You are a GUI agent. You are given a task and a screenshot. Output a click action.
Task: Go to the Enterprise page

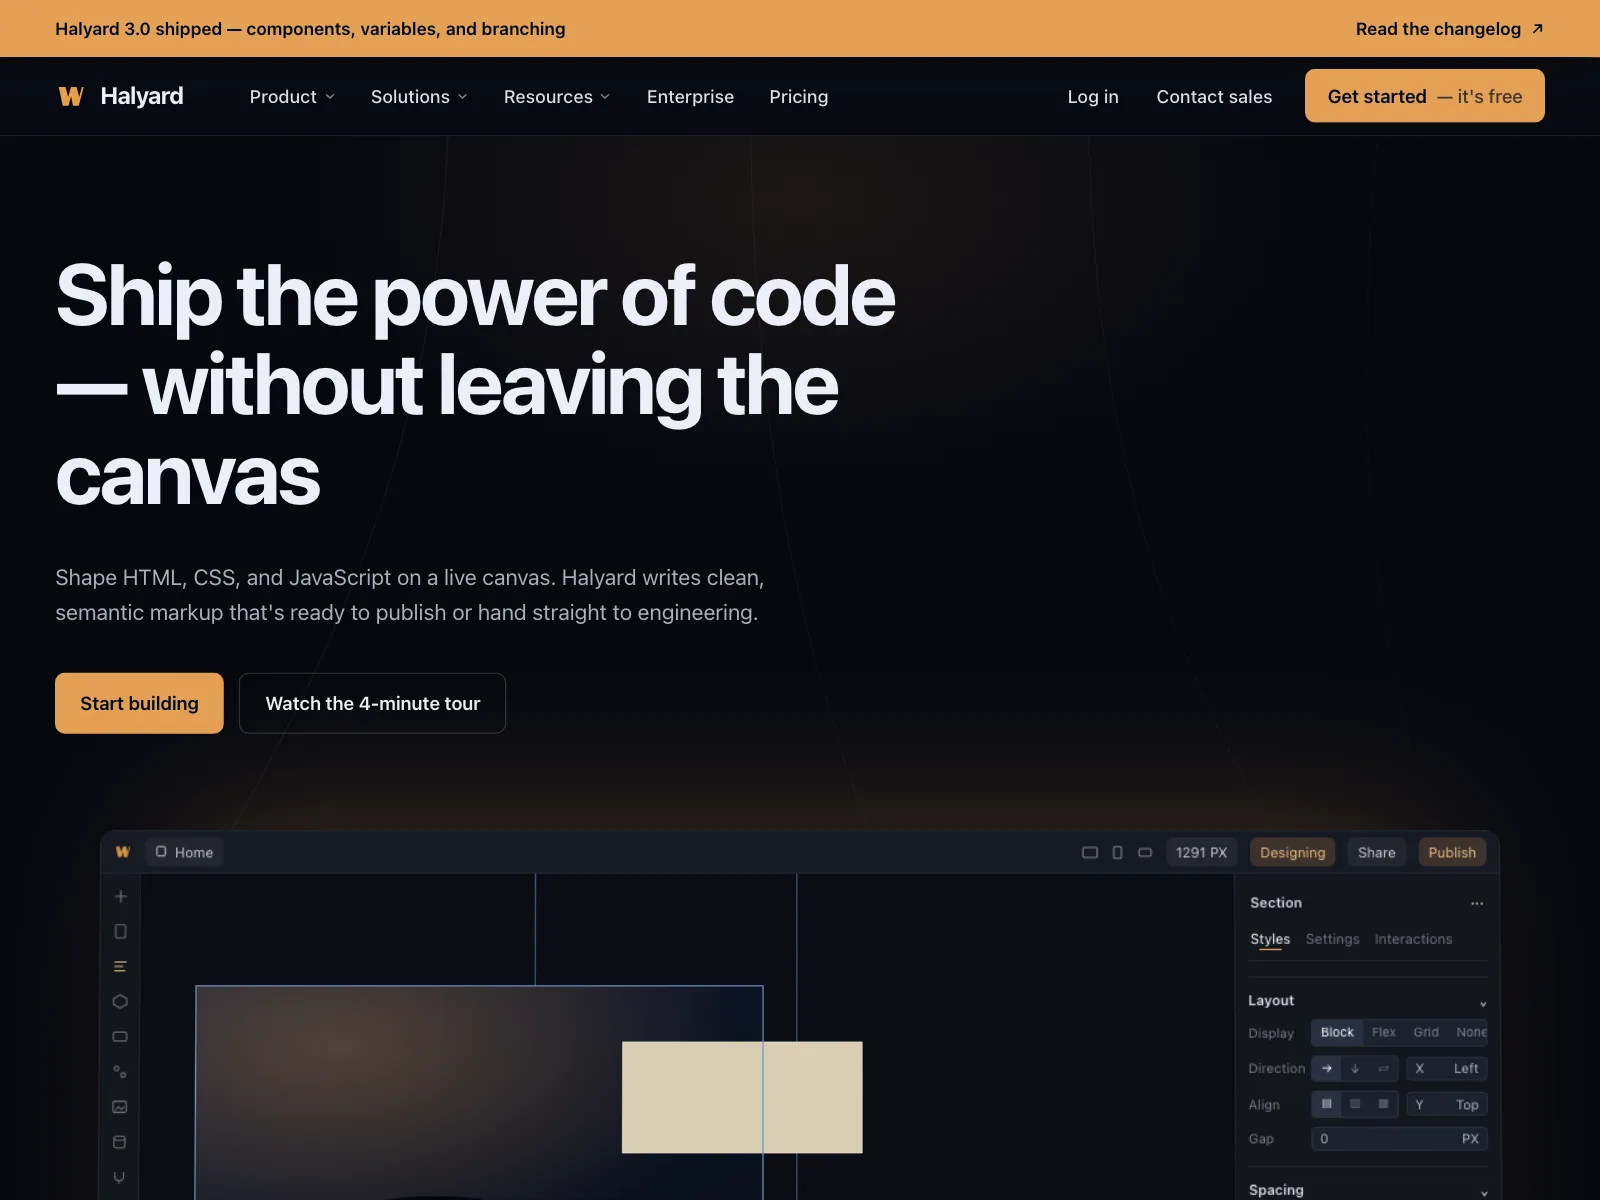pyautogui.click(x=690, y=96)
